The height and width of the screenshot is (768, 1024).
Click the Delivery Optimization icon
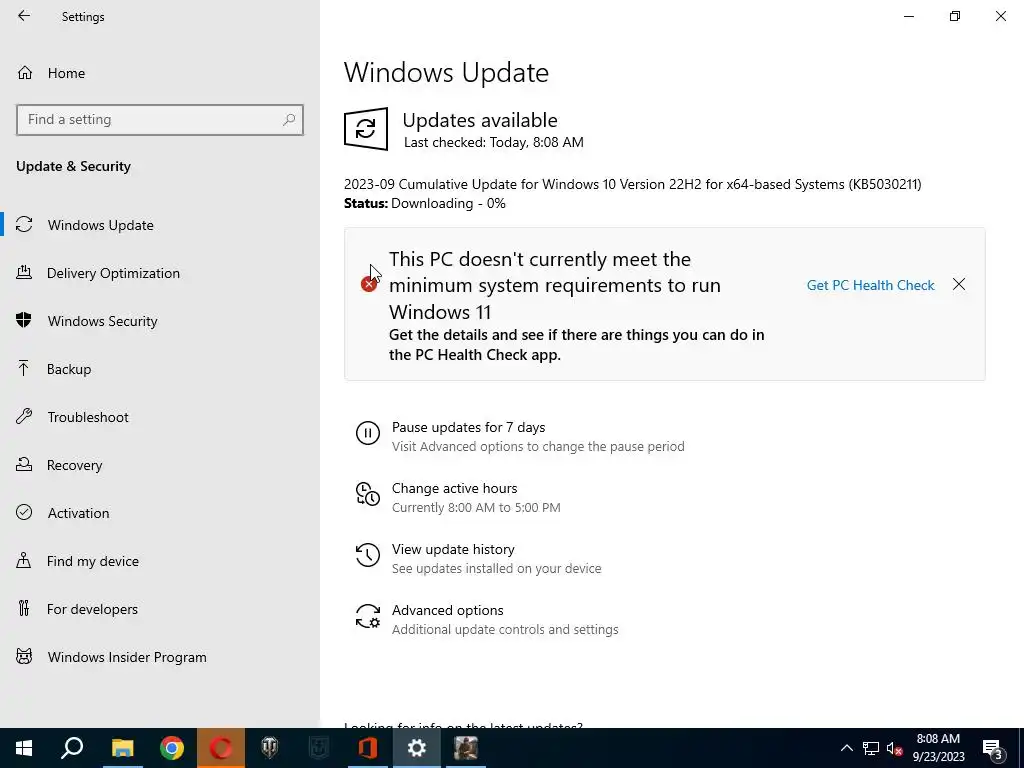pyautogui.click(x=24, y=272)
